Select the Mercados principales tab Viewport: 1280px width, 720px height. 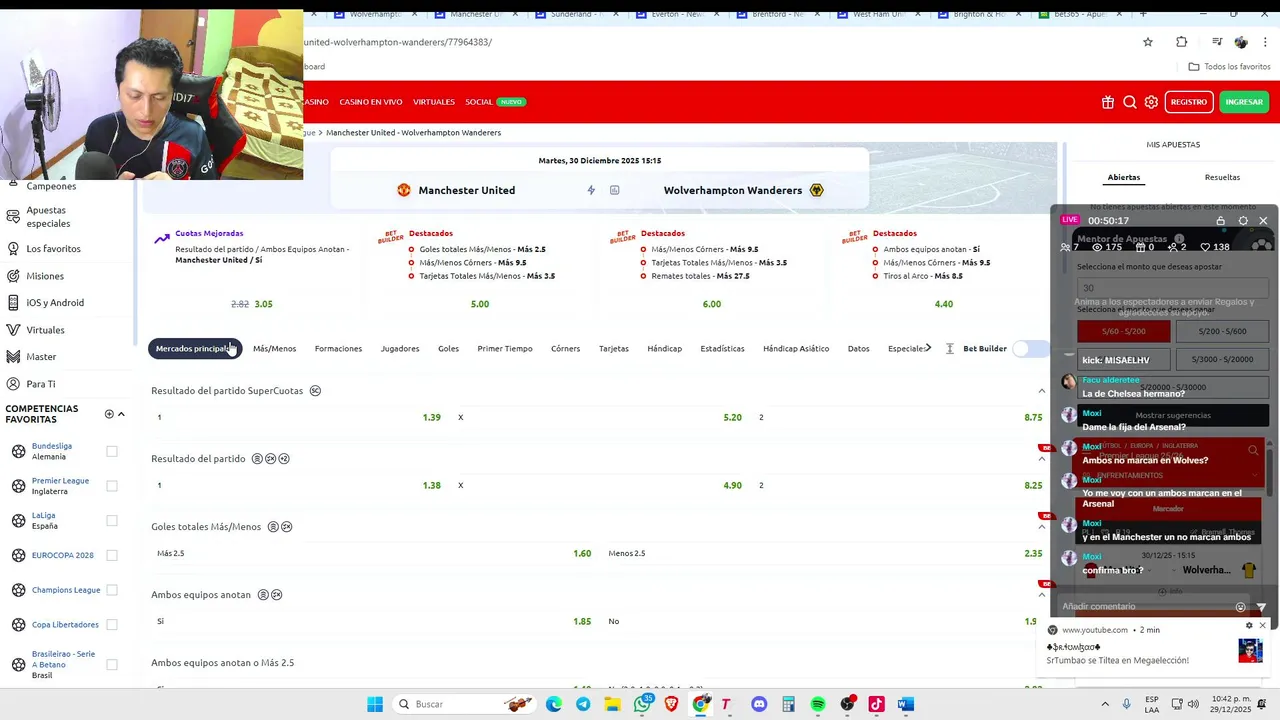pos(194,349)
